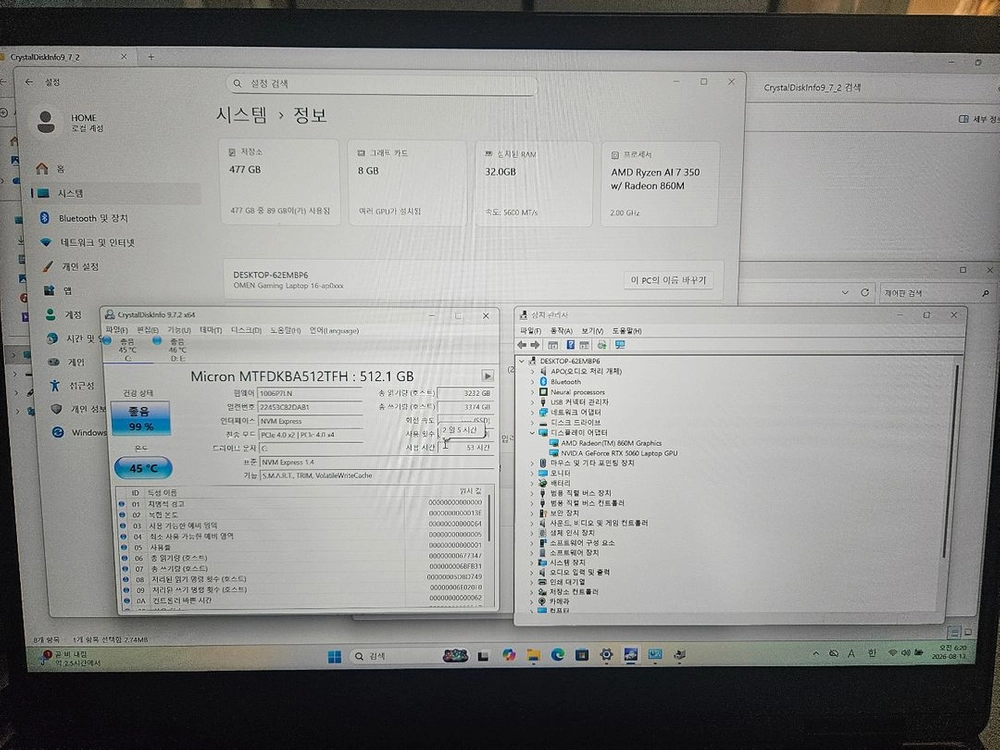Click the 사용률 row with ID 05
The height and width of the screenshot is (750, 1000).
[x=301, y=547]
